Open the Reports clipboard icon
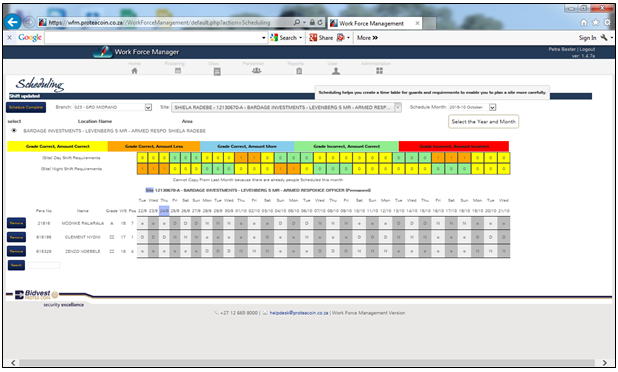This screenshot has width=618, height=372. click(299, 71)
